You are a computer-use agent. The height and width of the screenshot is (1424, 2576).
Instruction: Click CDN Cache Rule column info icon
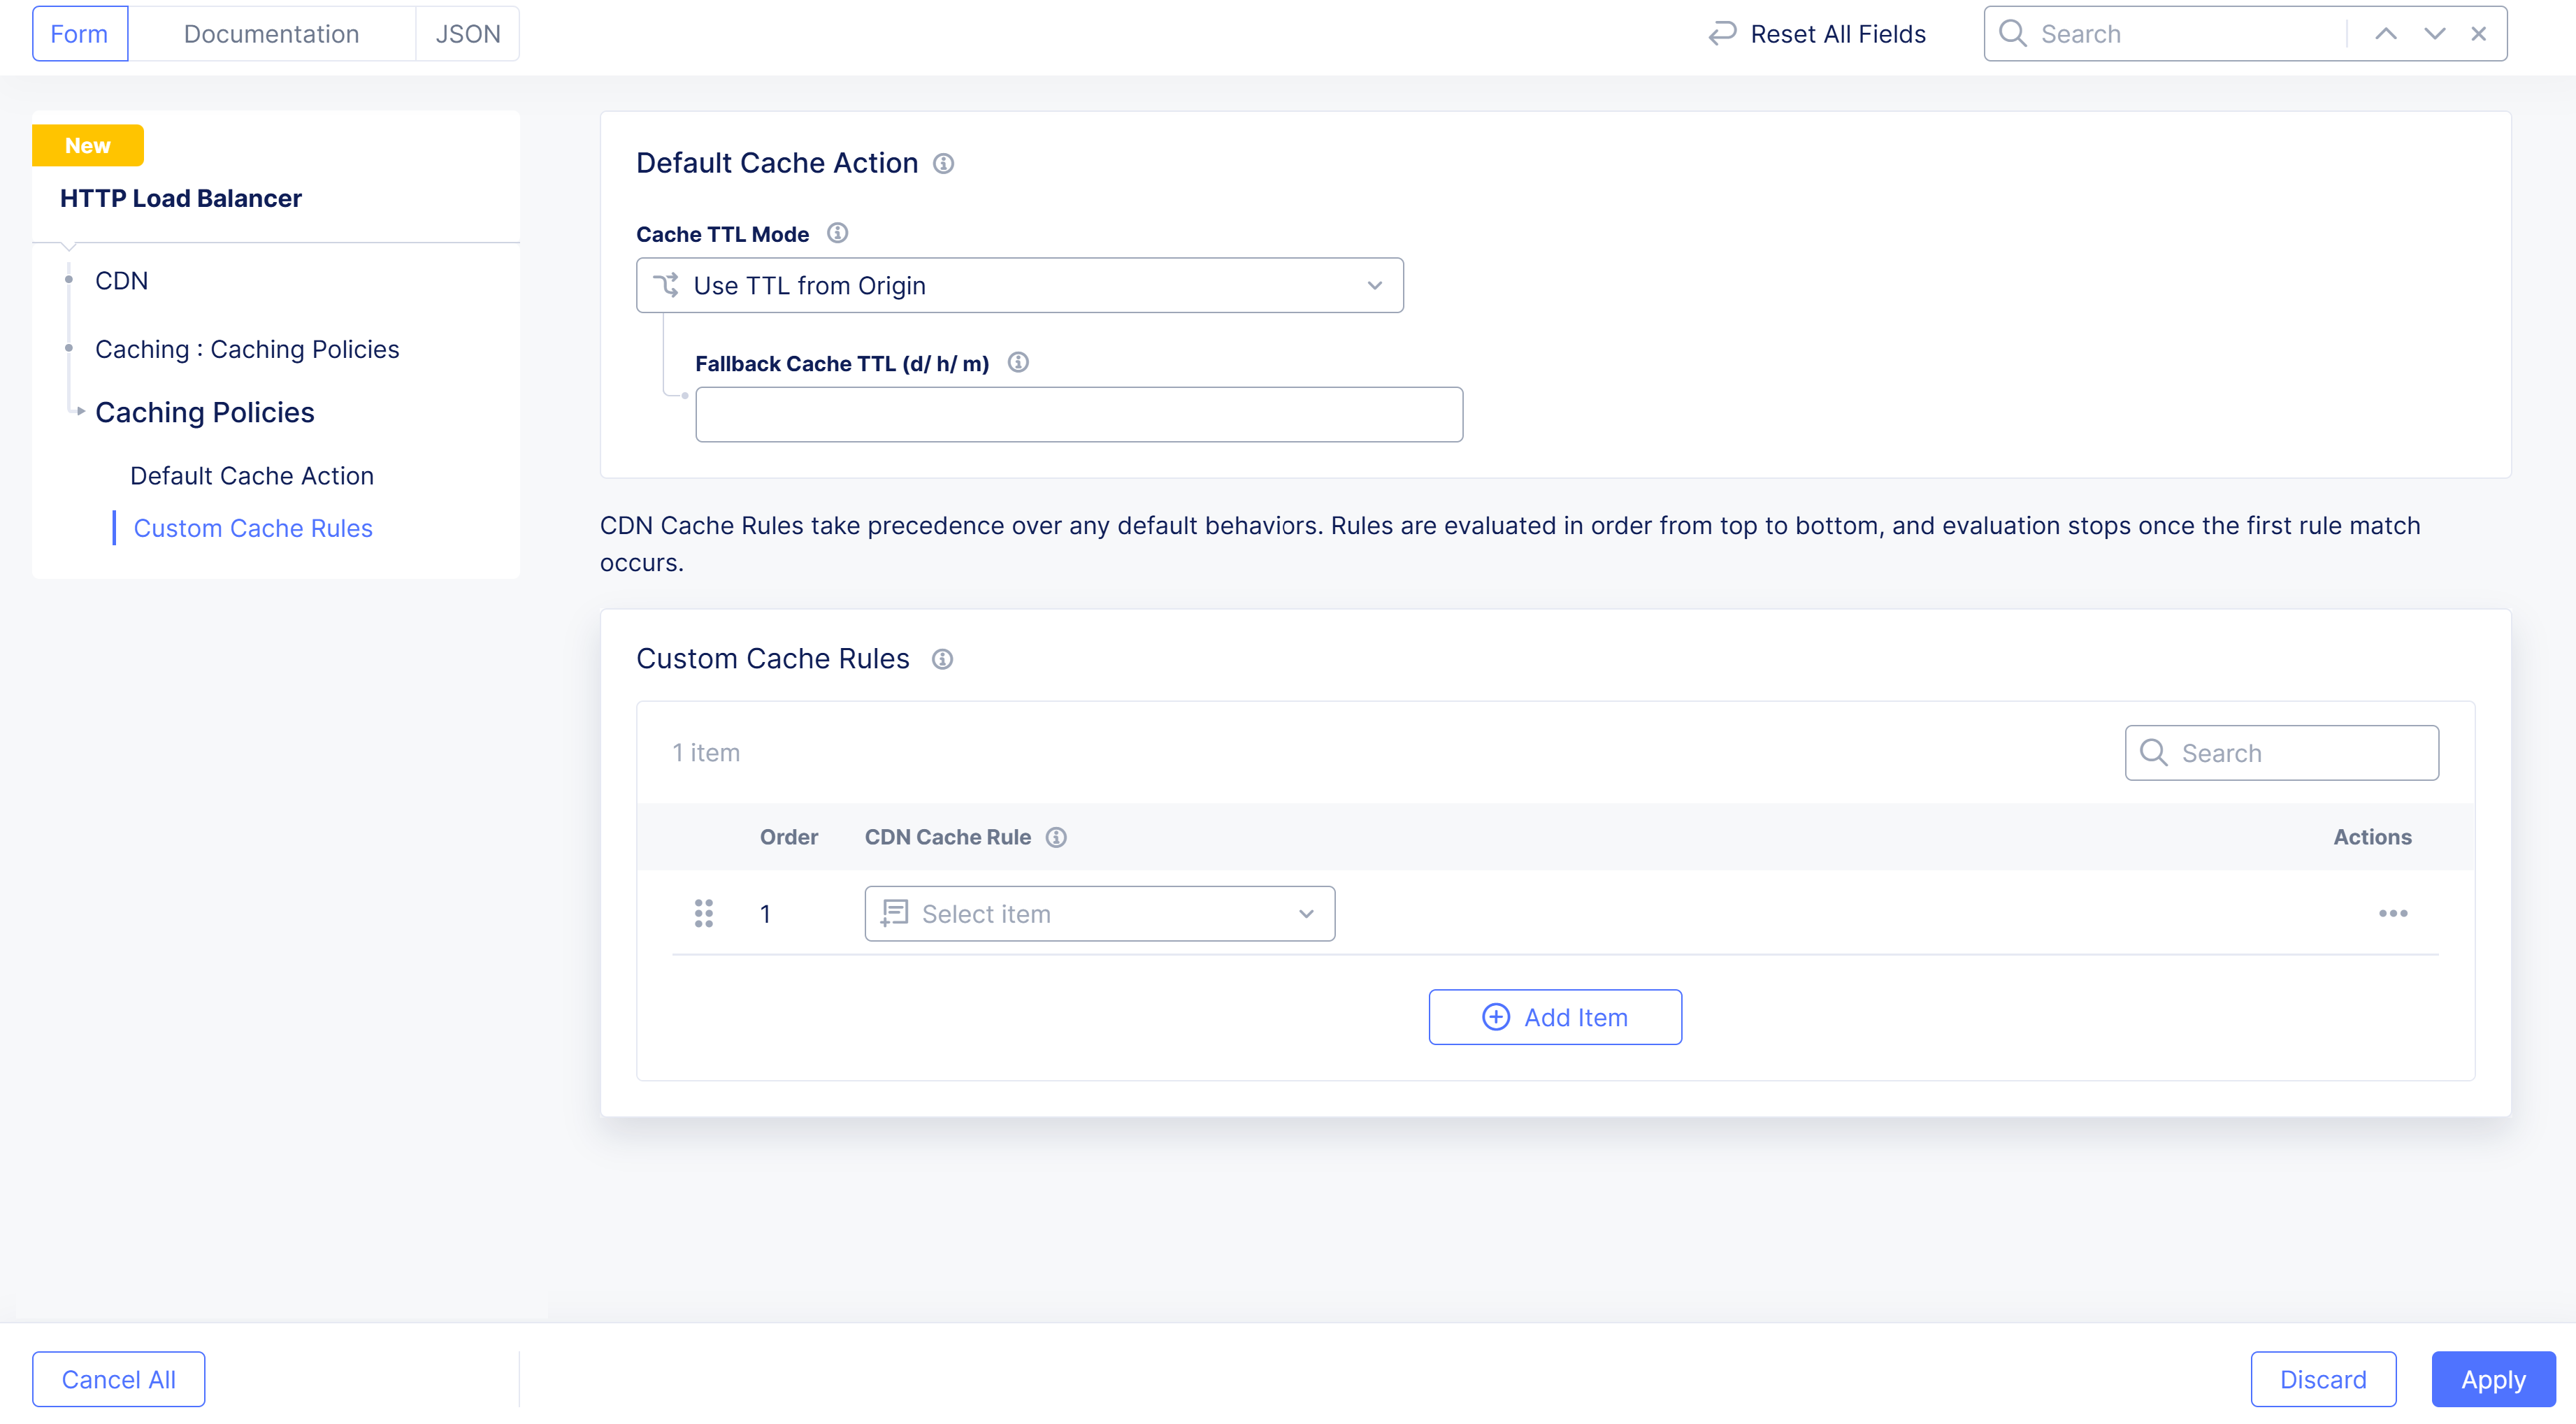(1056, 837)
